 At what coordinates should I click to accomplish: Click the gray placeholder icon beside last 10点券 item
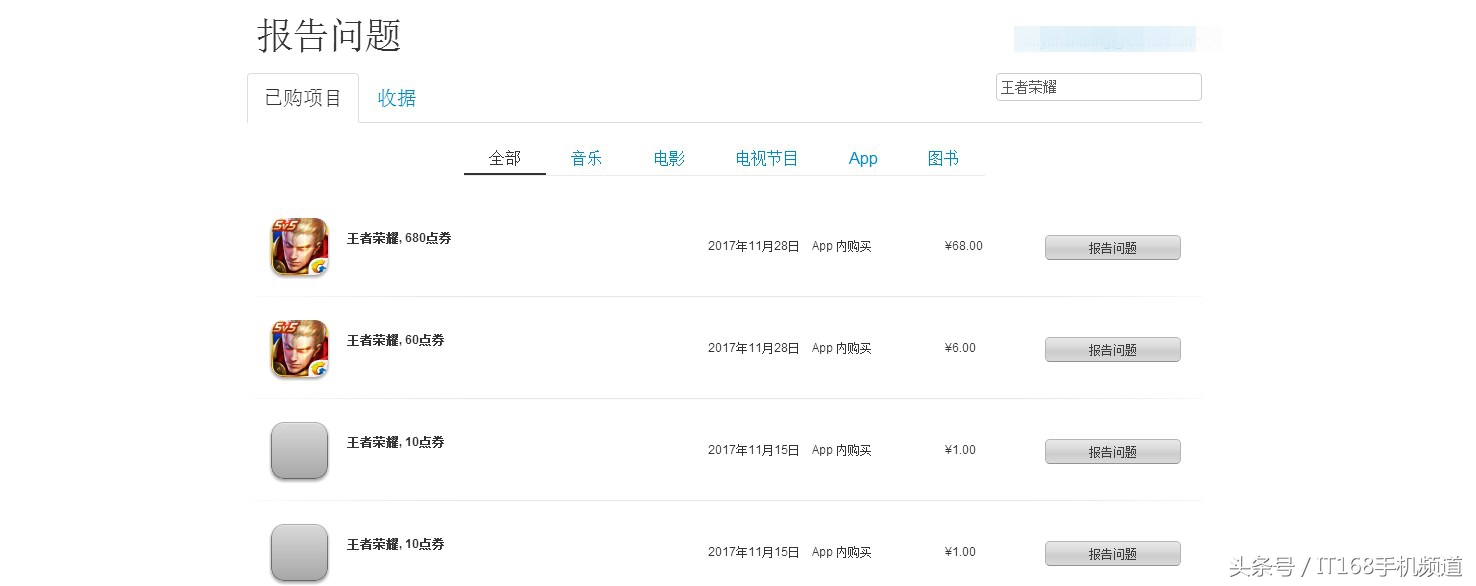click(x=299, y=553)
